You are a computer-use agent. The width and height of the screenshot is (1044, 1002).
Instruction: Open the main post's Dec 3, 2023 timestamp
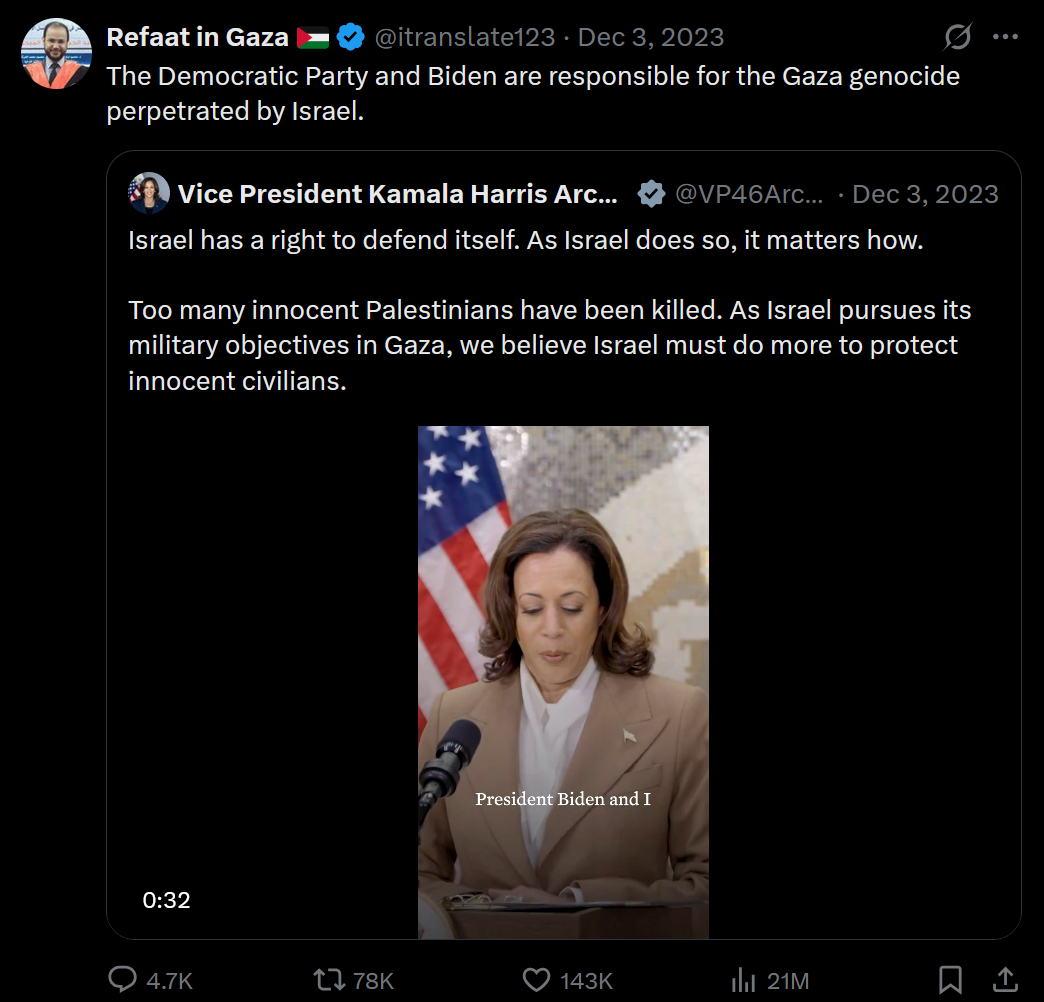(651, 38)
